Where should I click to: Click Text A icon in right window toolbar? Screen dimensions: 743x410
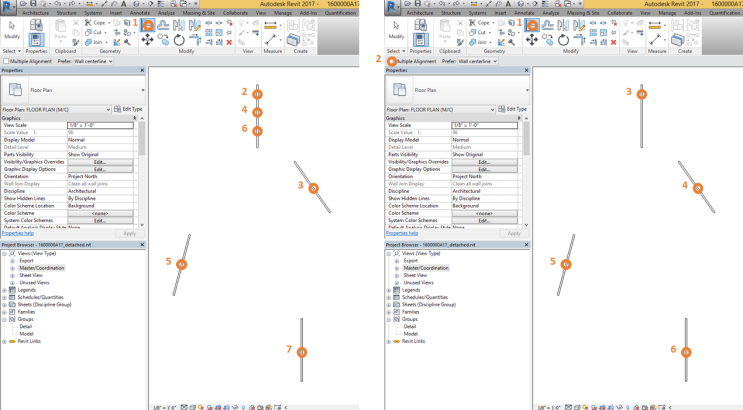(508, 4)
